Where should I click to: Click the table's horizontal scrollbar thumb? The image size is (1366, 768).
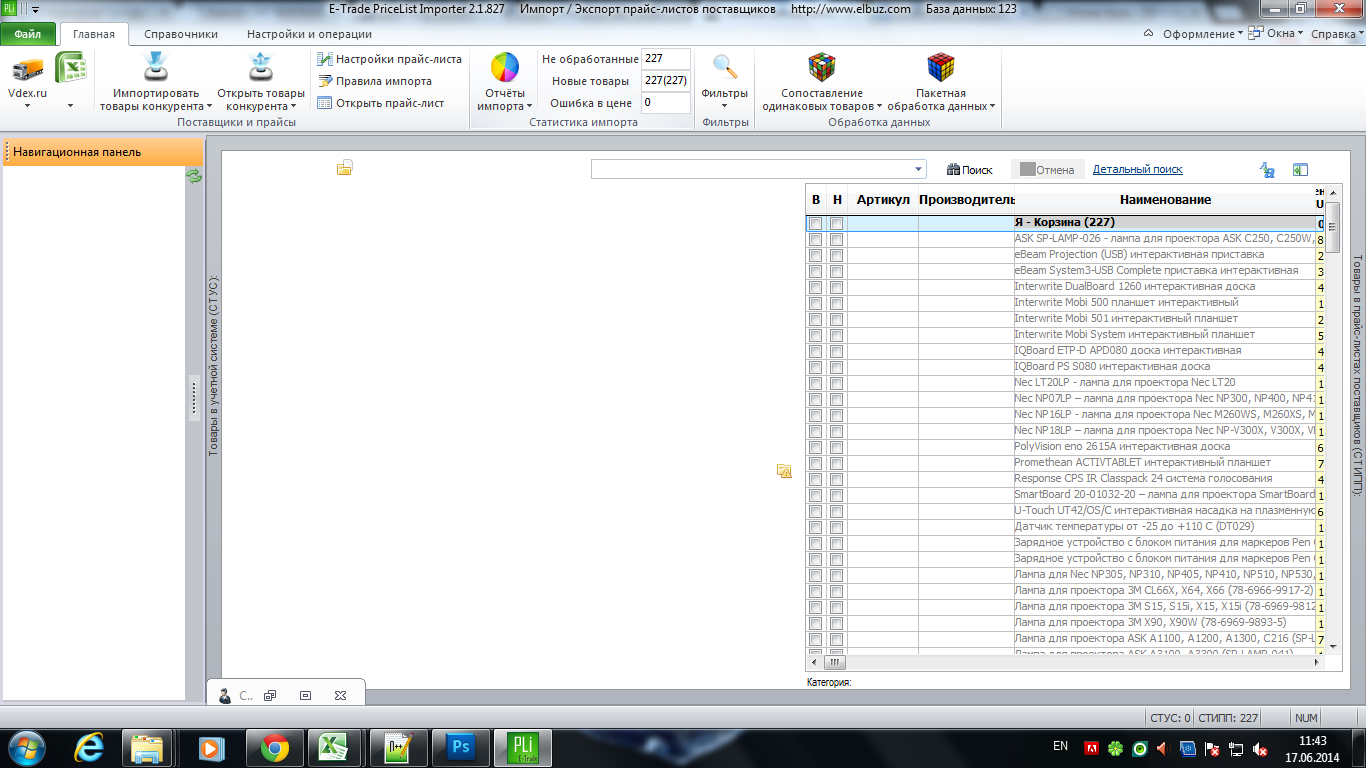(835, 662)
